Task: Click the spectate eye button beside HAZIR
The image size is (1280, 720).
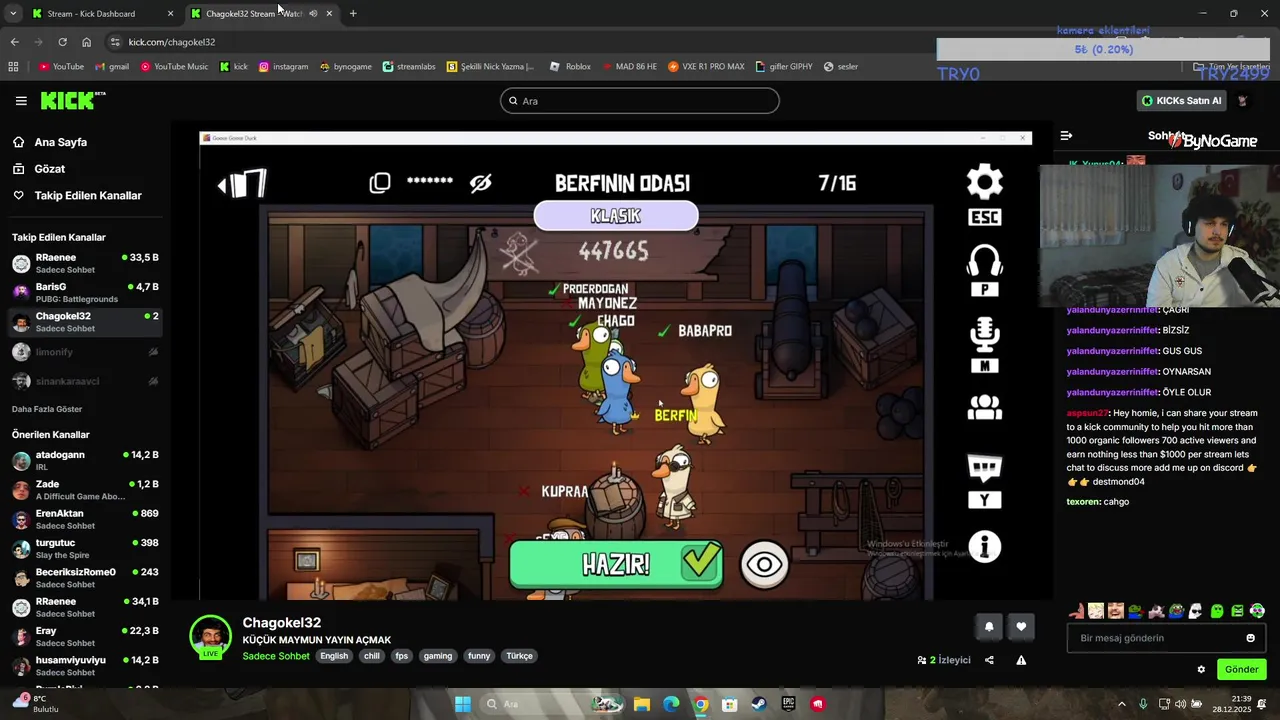Action: 764,565
